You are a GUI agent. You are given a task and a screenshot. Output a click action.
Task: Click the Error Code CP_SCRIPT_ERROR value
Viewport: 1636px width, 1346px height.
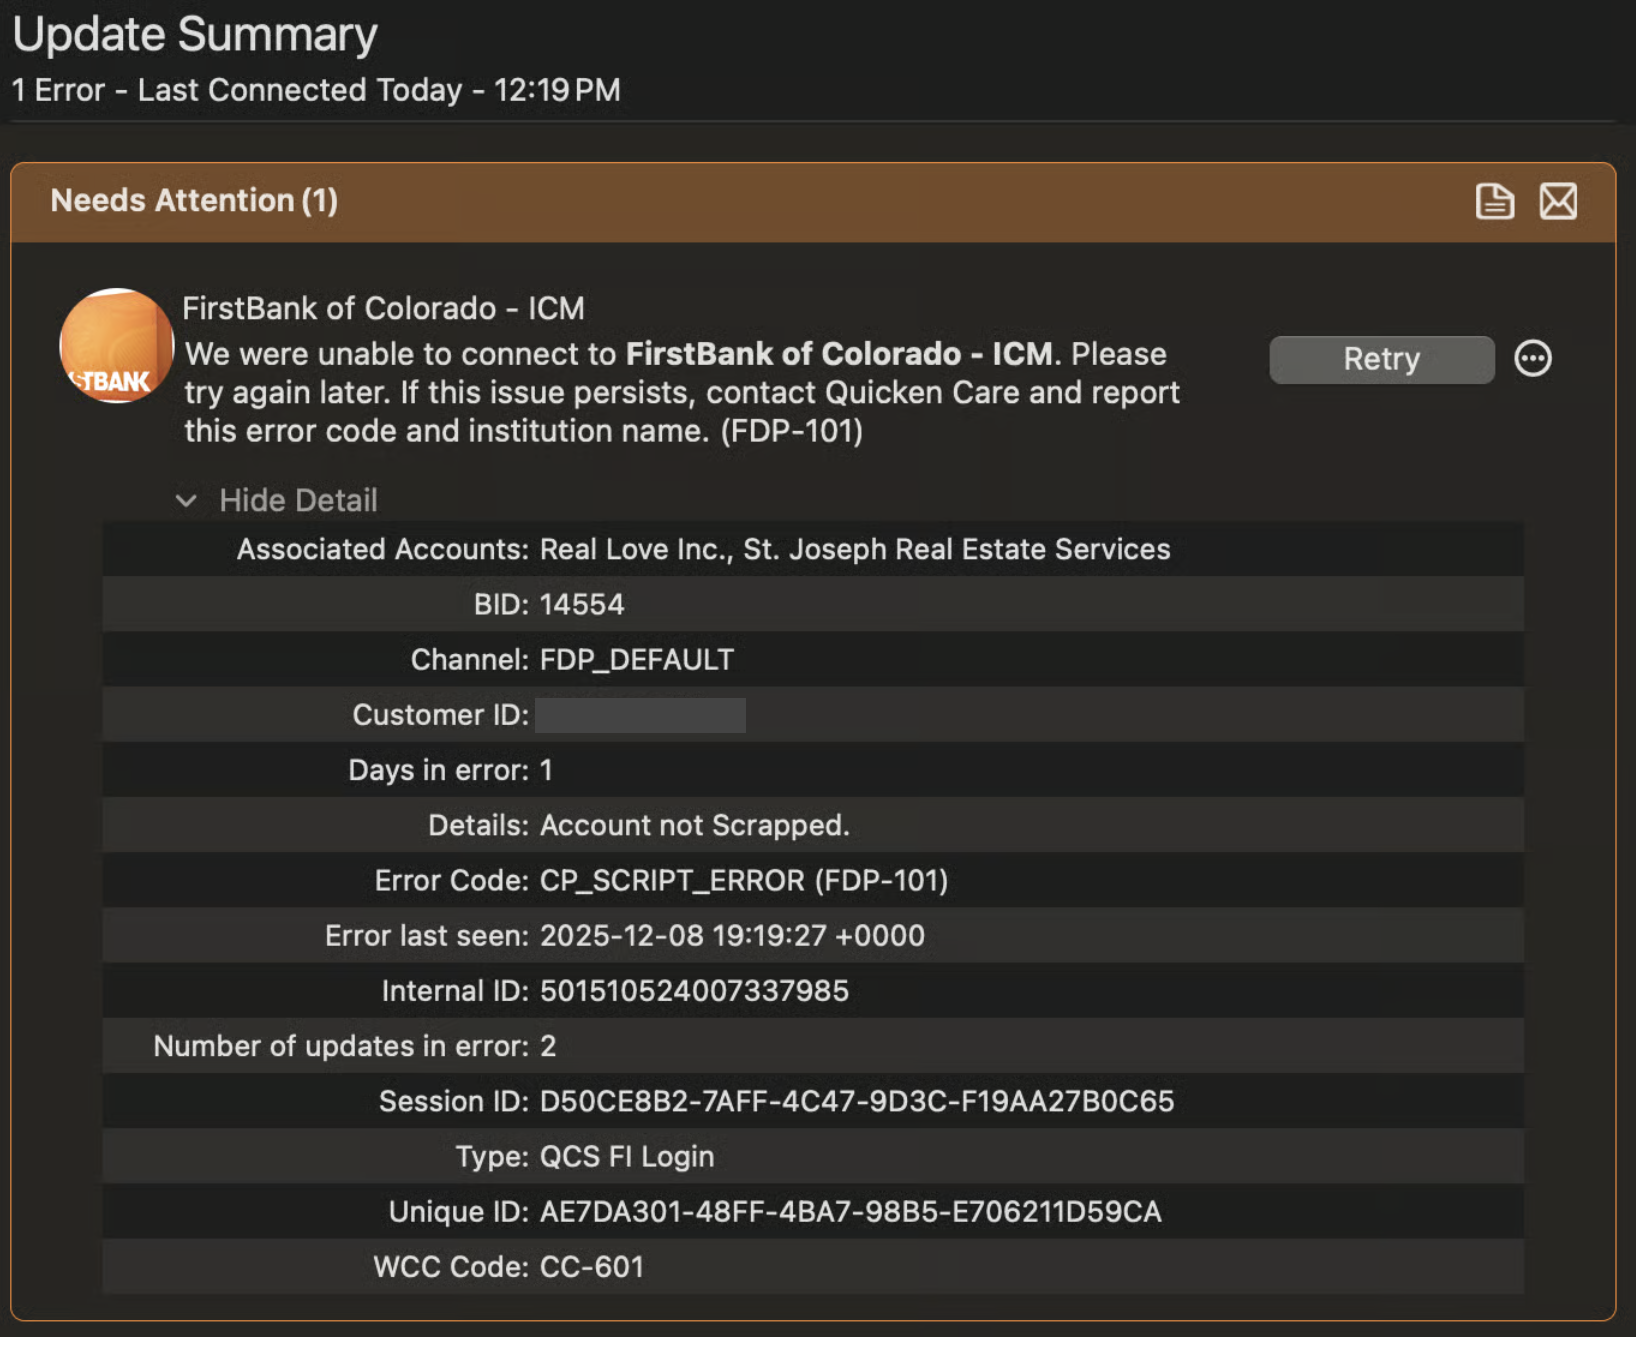744,880
